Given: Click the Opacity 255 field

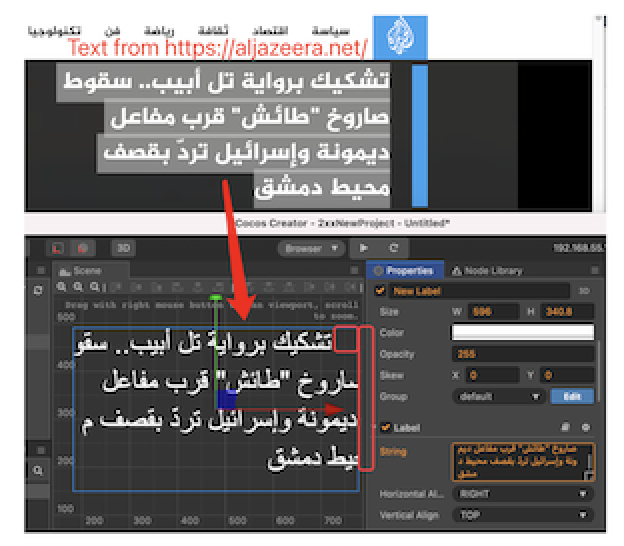Looking at the screenshot, I should 523,354.
